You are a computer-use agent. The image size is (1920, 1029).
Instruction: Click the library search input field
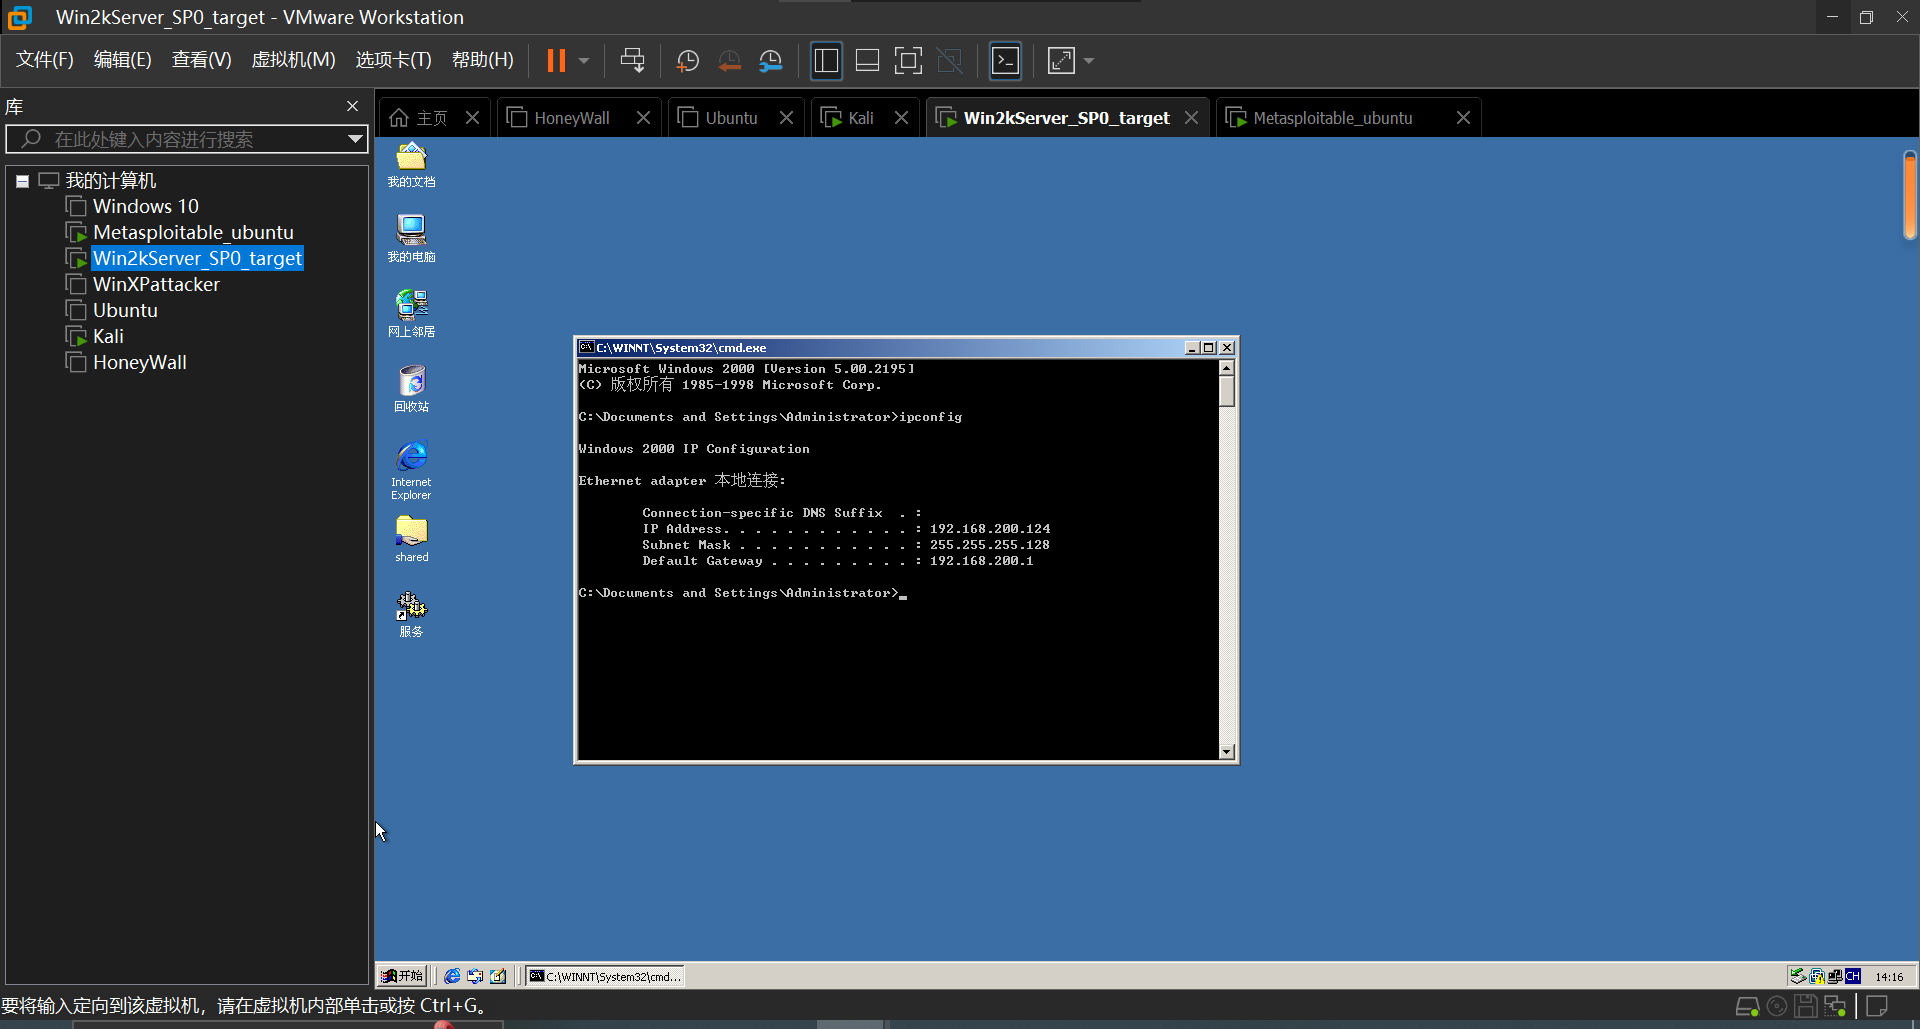coord(186,139)
